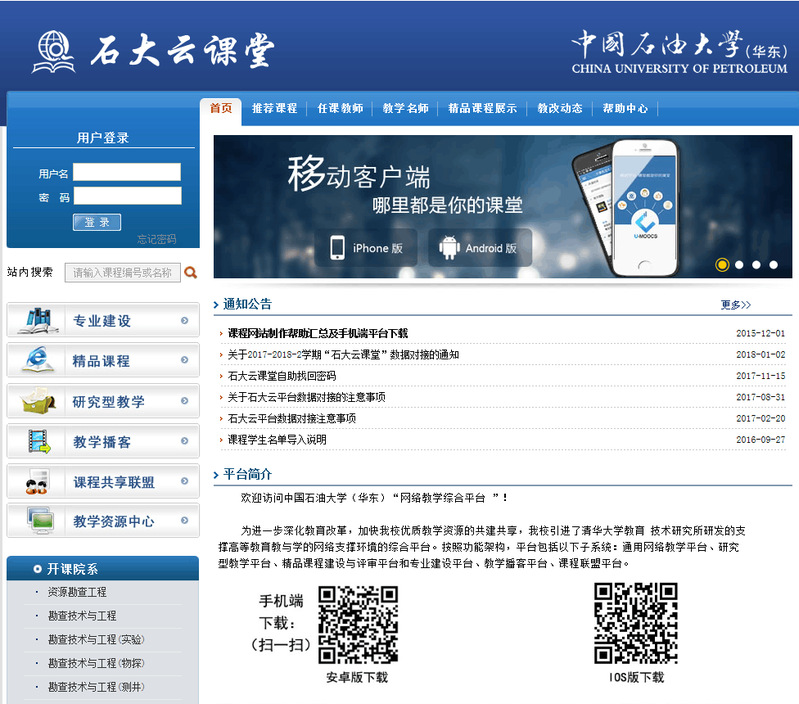The width and height of the screenshot is (799, 704).
Task: Select department 资源勘查工程
Action: pos(77,592)
